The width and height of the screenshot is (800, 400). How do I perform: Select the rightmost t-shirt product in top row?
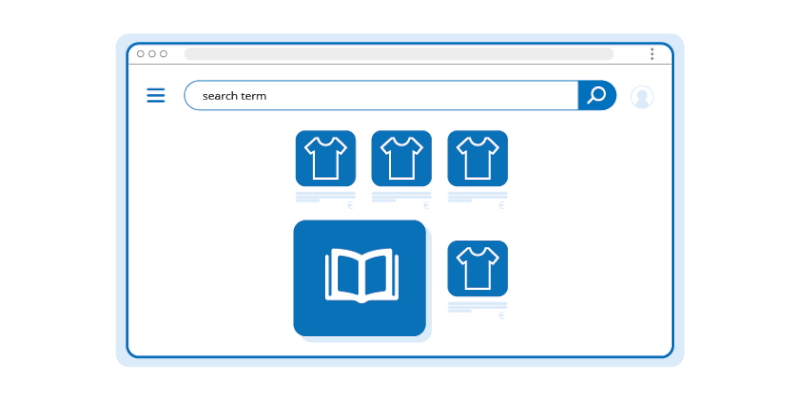tap(478, 158)
